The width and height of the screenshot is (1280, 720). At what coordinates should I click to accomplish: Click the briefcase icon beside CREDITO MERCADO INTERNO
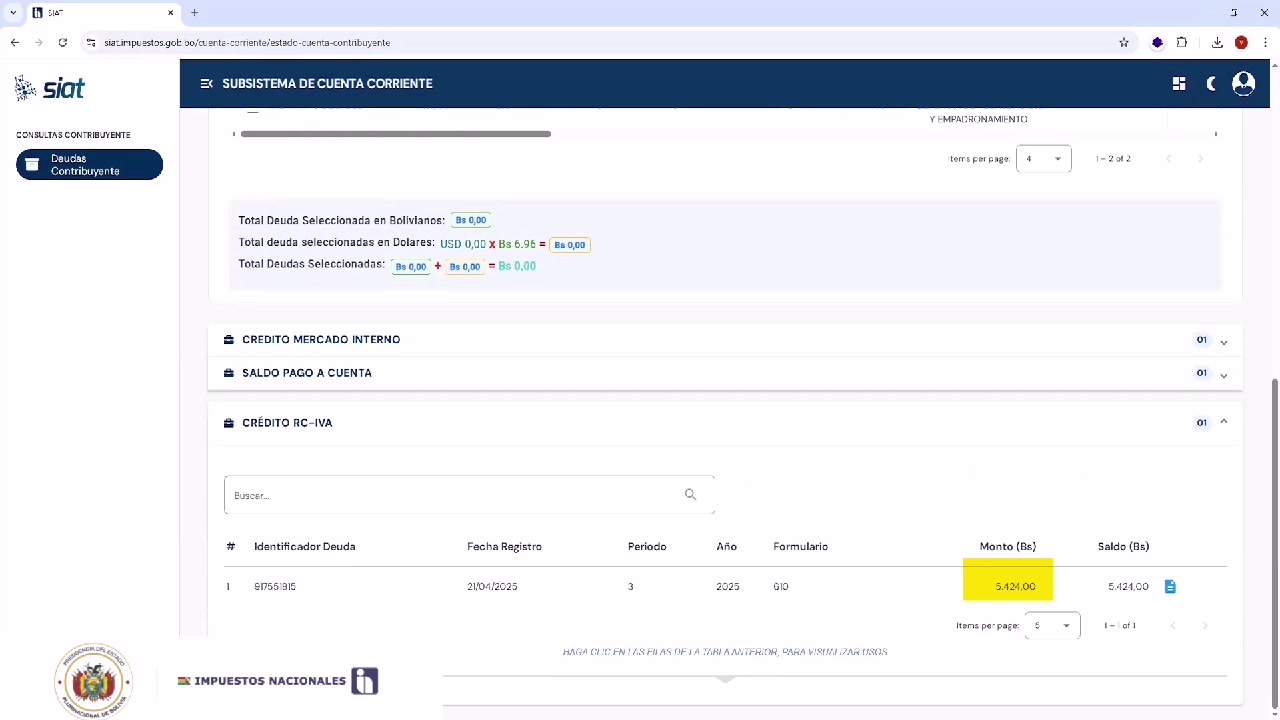point(229,340)
